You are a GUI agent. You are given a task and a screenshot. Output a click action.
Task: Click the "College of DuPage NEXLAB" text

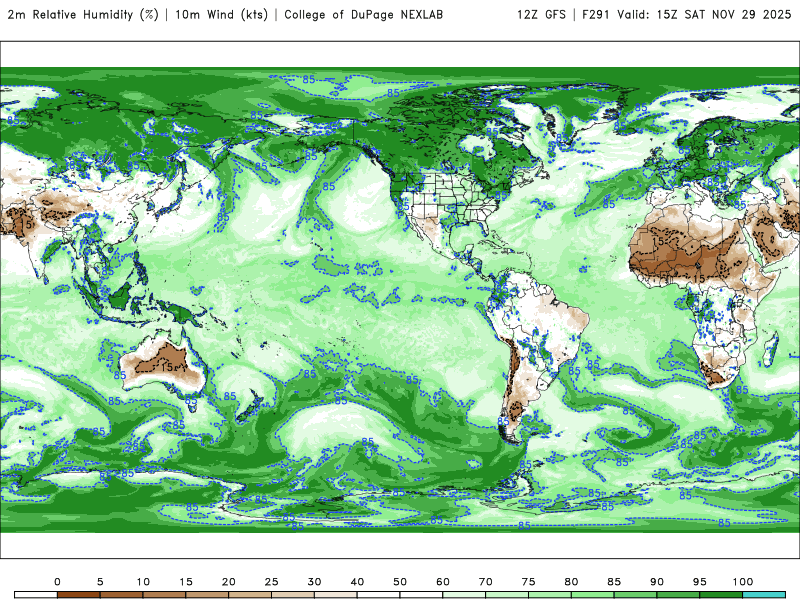point(363,15)
